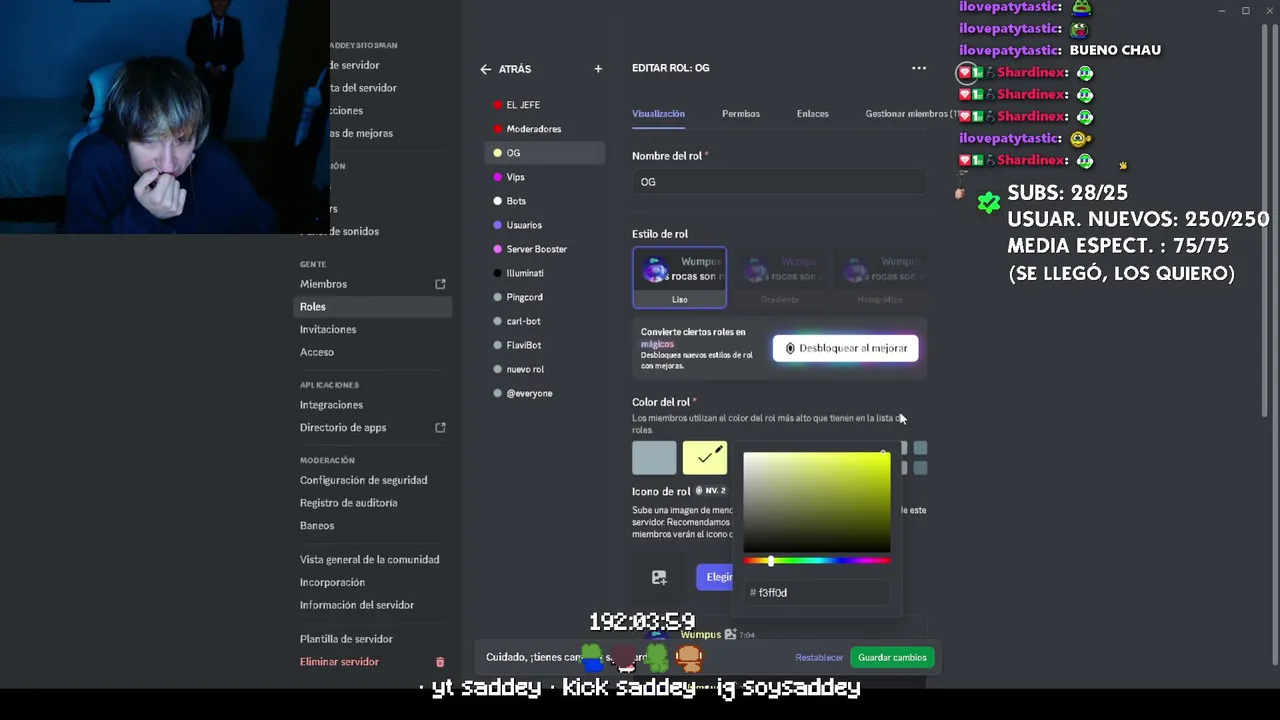The height and width of the screenshot is (720, 1280).
Task: Select the Pingcord role
Action: click(x=545, y=297)
